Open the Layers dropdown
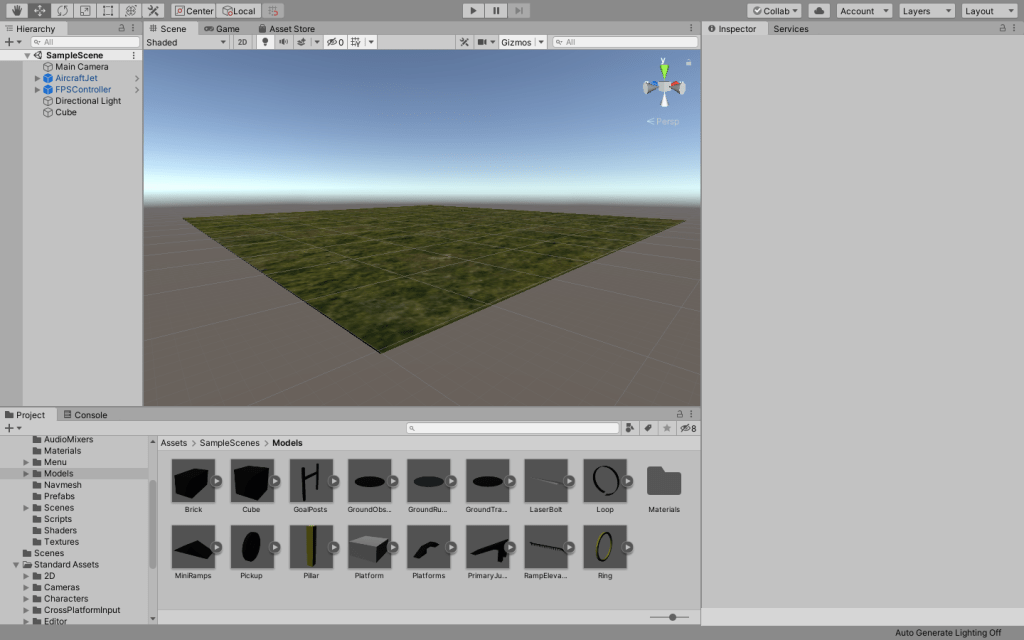This screenshot has width=1024, height=640. [x=927, y=11]
